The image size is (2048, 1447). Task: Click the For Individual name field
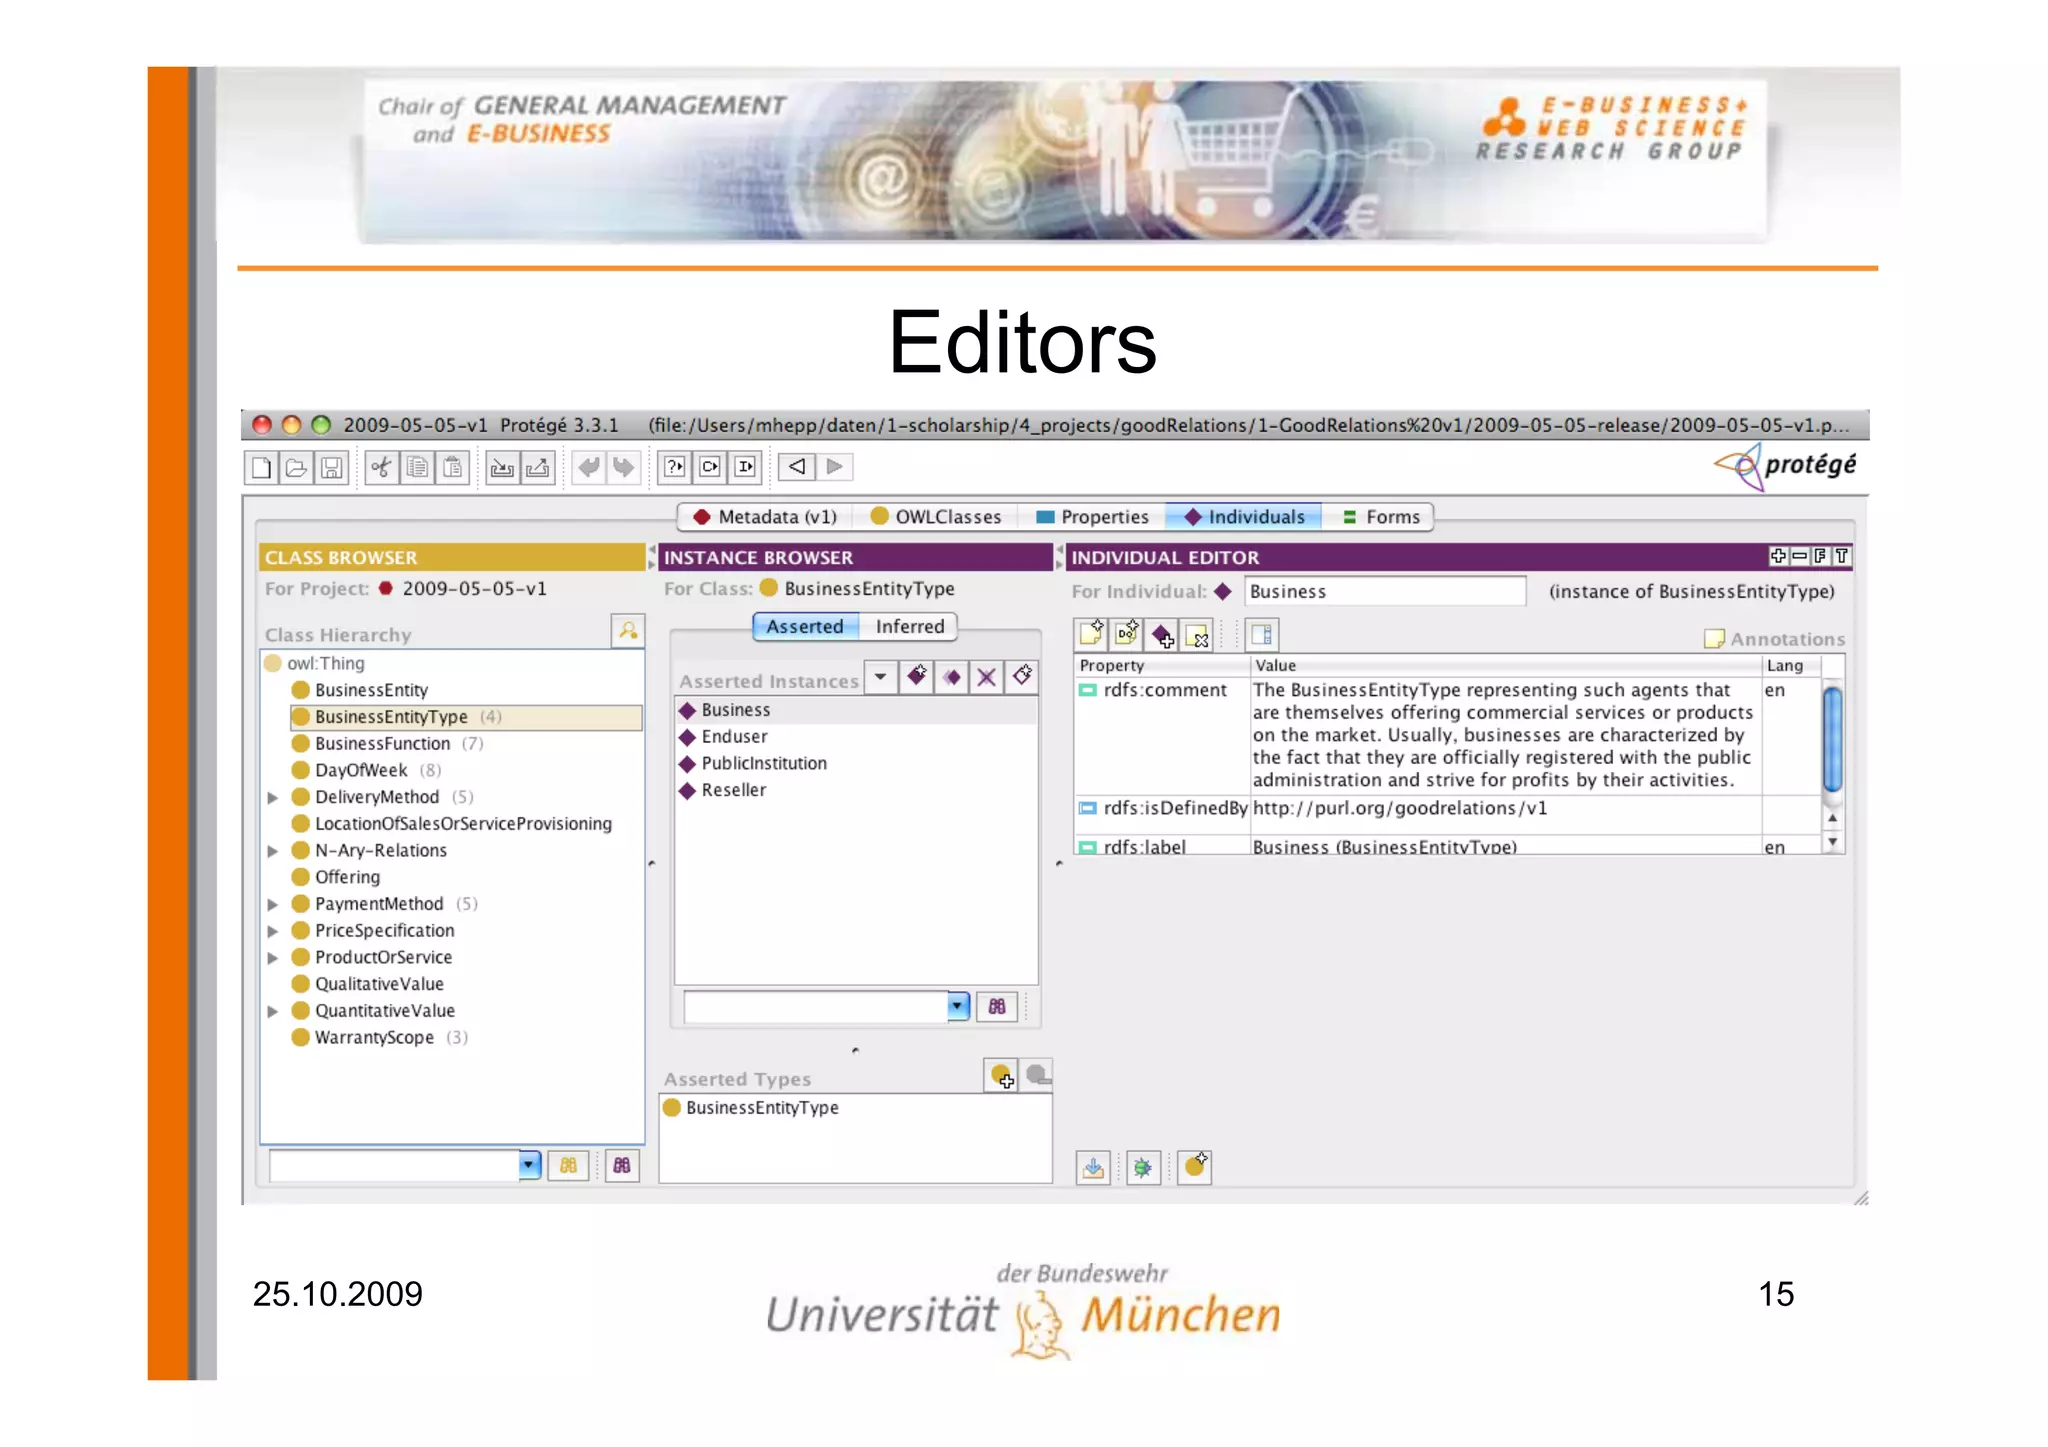click(1384, 591)
